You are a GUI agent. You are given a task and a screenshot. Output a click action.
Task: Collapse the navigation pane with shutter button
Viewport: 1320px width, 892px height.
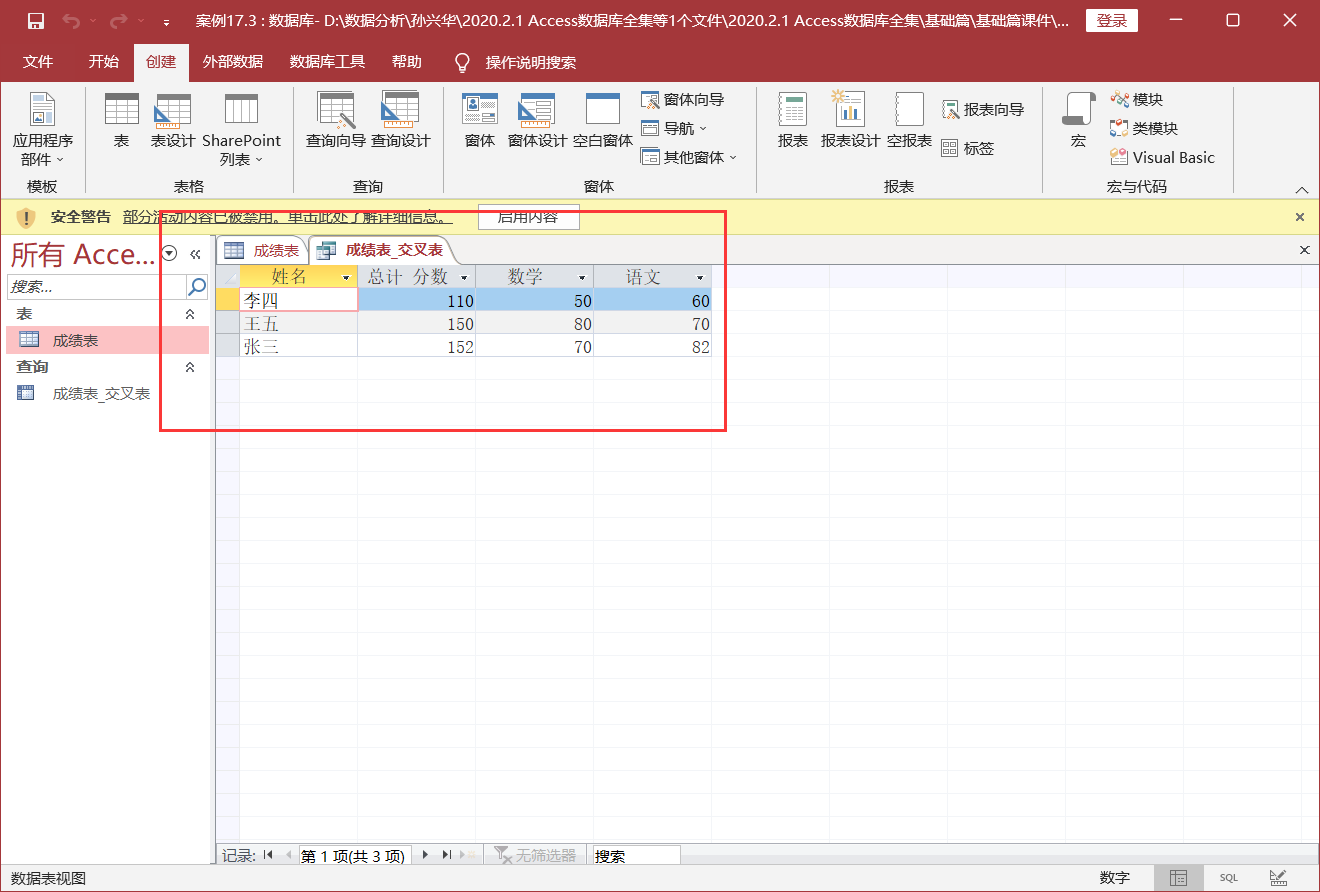[196, 254]
